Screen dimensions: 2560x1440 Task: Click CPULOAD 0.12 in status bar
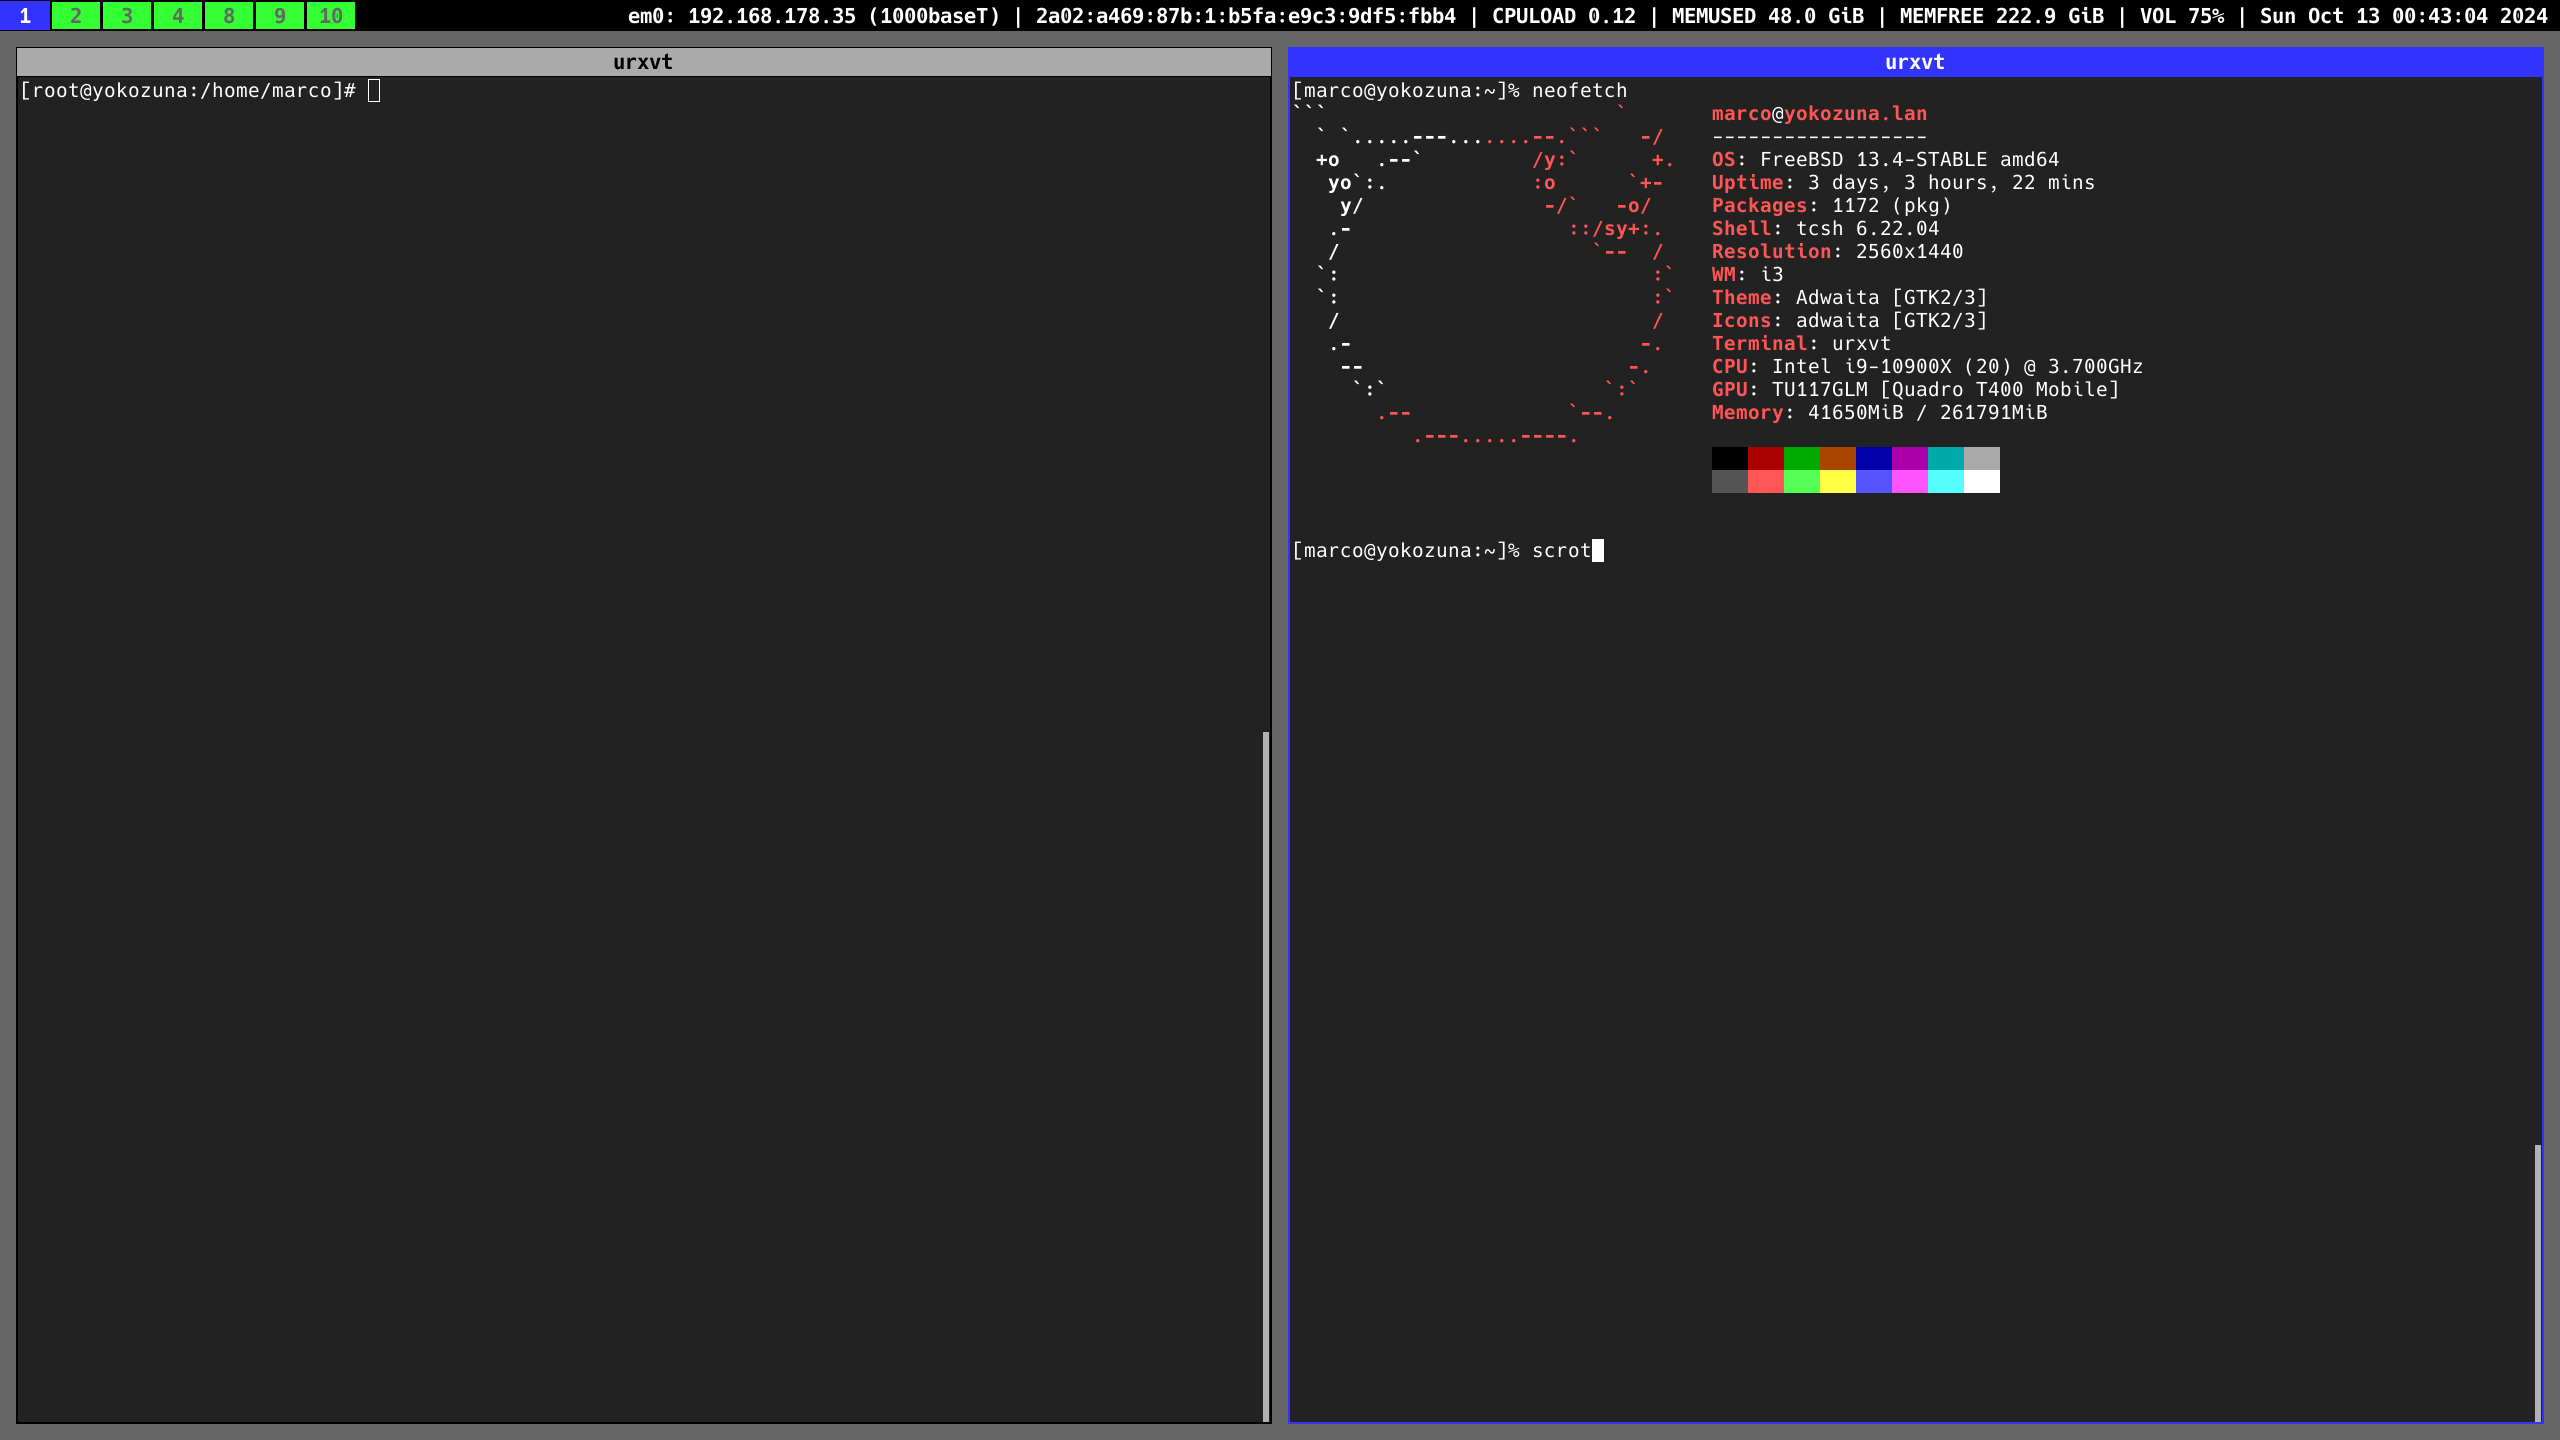1564,16
